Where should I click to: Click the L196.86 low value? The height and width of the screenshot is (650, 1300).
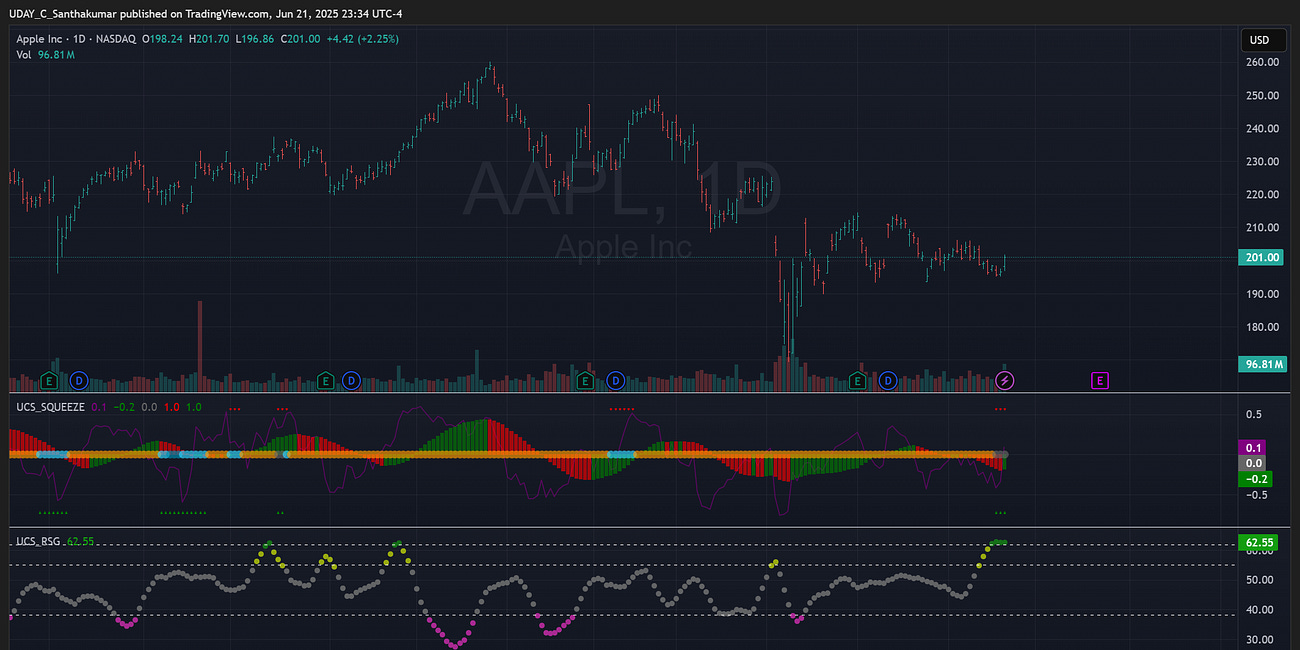(255, 39)
